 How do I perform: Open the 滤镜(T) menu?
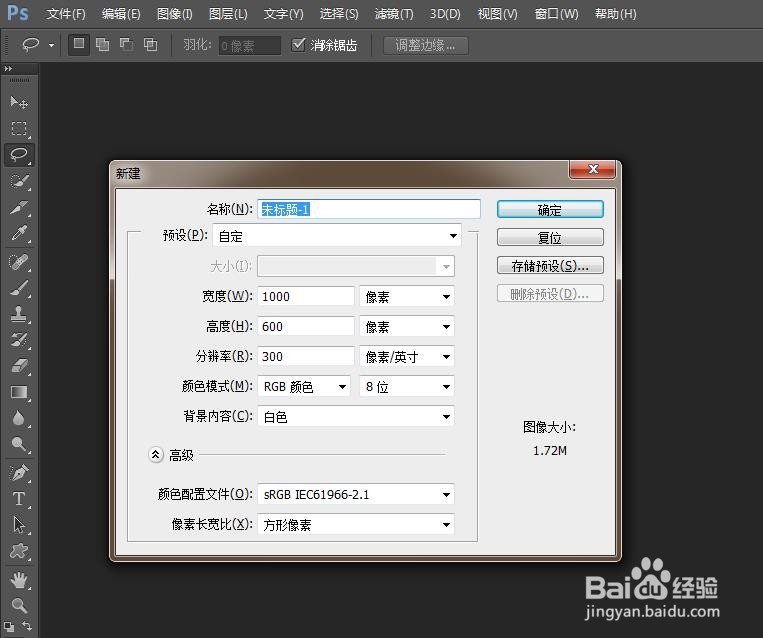pyautogui.click(x=394, y=14)
